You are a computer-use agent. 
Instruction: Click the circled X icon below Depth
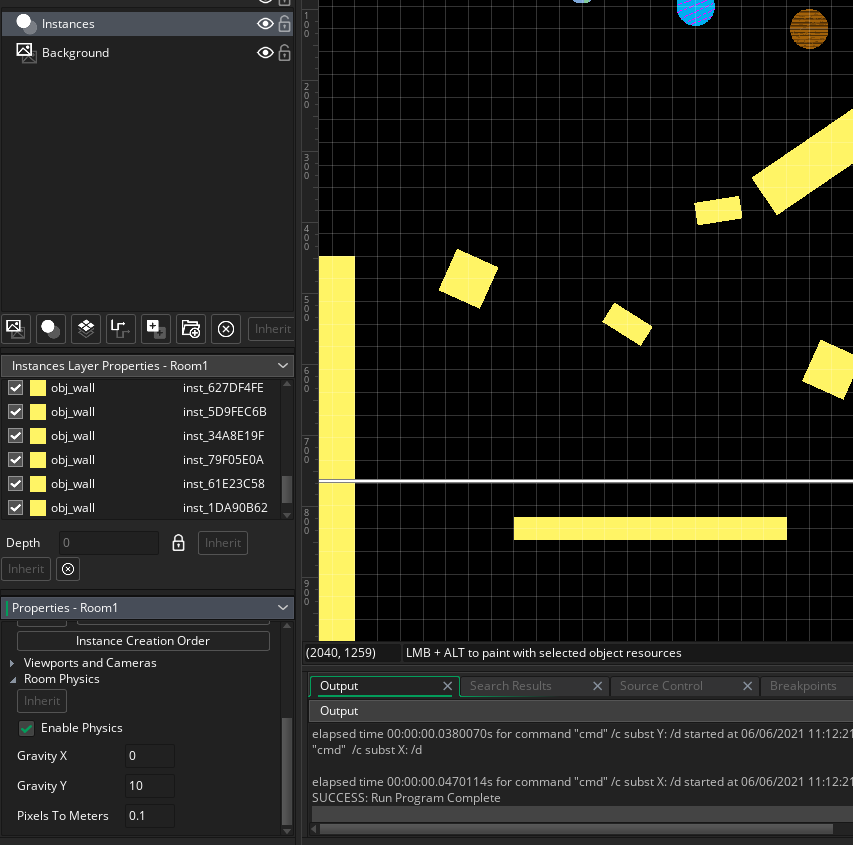(x=68, y=569)
